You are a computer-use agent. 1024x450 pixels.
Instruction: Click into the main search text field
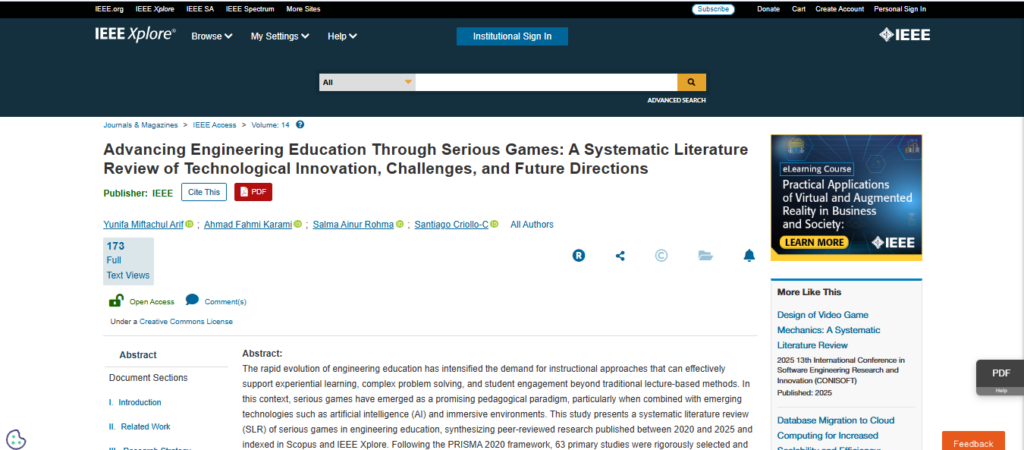tap(545, 83)
